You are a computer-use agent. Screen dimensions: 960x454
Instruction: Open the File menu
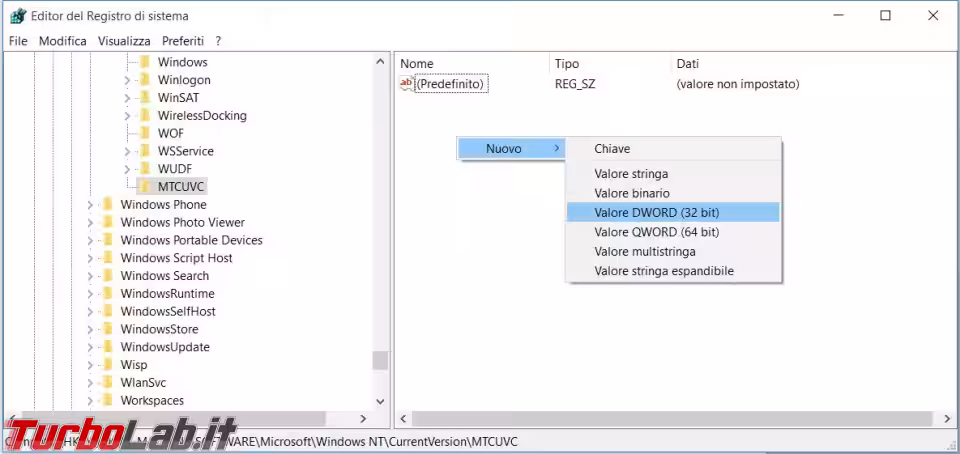(18, 41)
